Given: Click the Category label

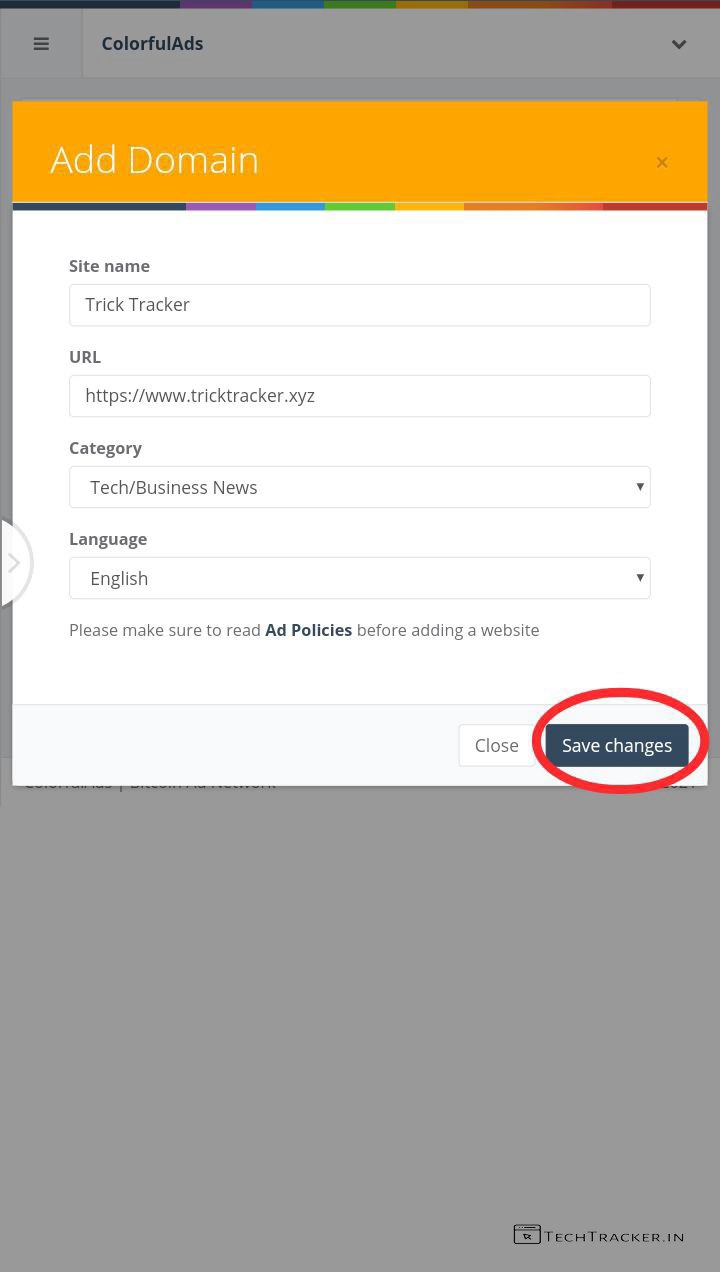Looking at the screenshot, I should pos(105,448).
